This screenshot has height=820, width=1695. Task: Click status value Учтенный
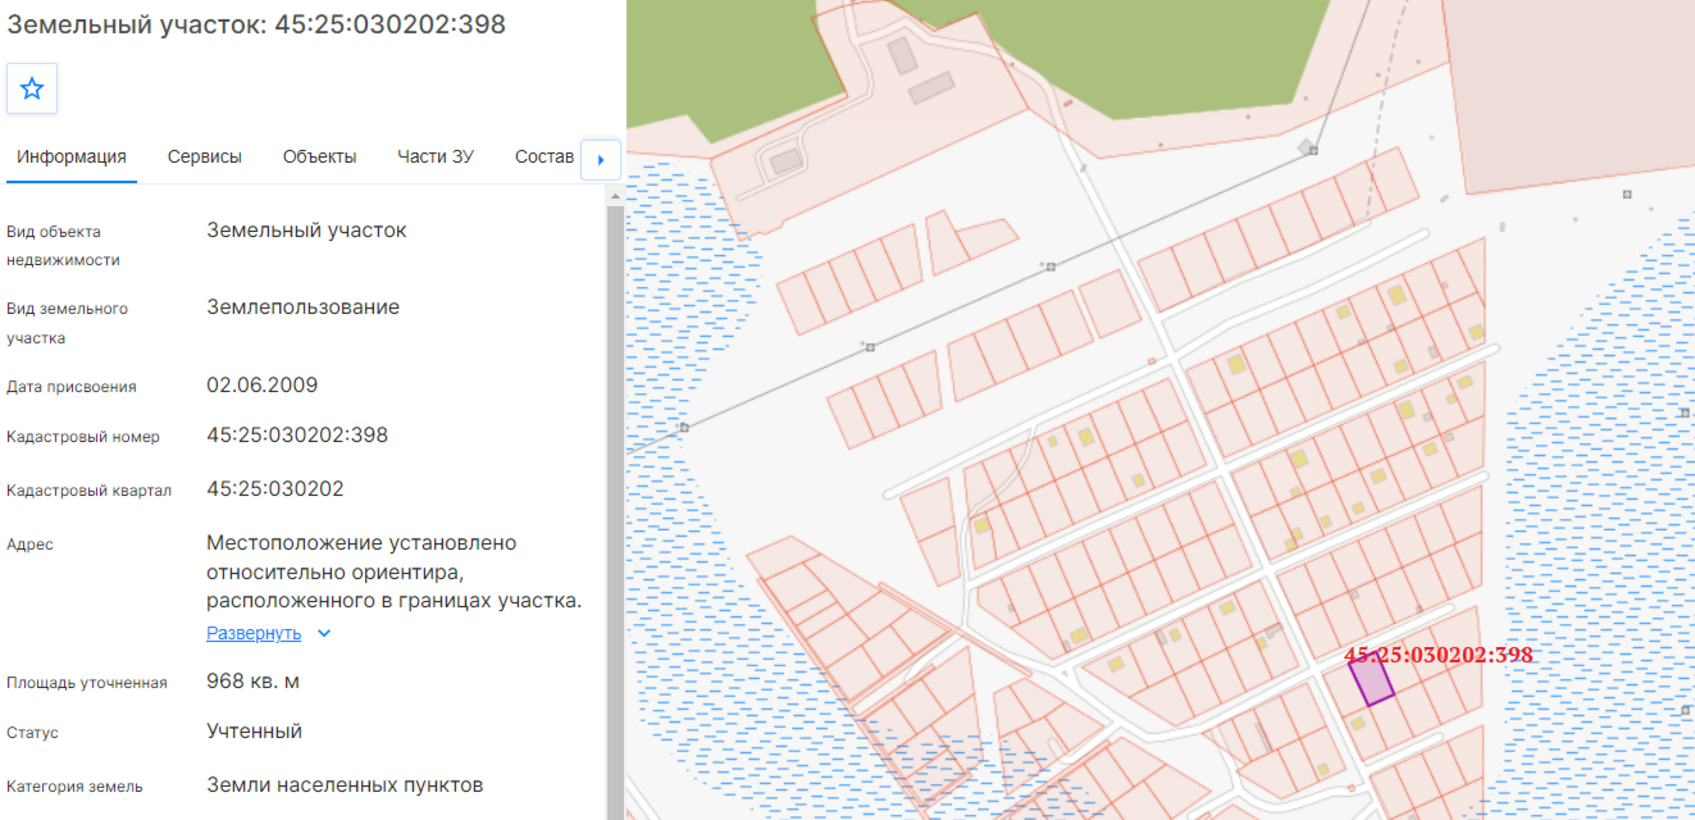254,731
